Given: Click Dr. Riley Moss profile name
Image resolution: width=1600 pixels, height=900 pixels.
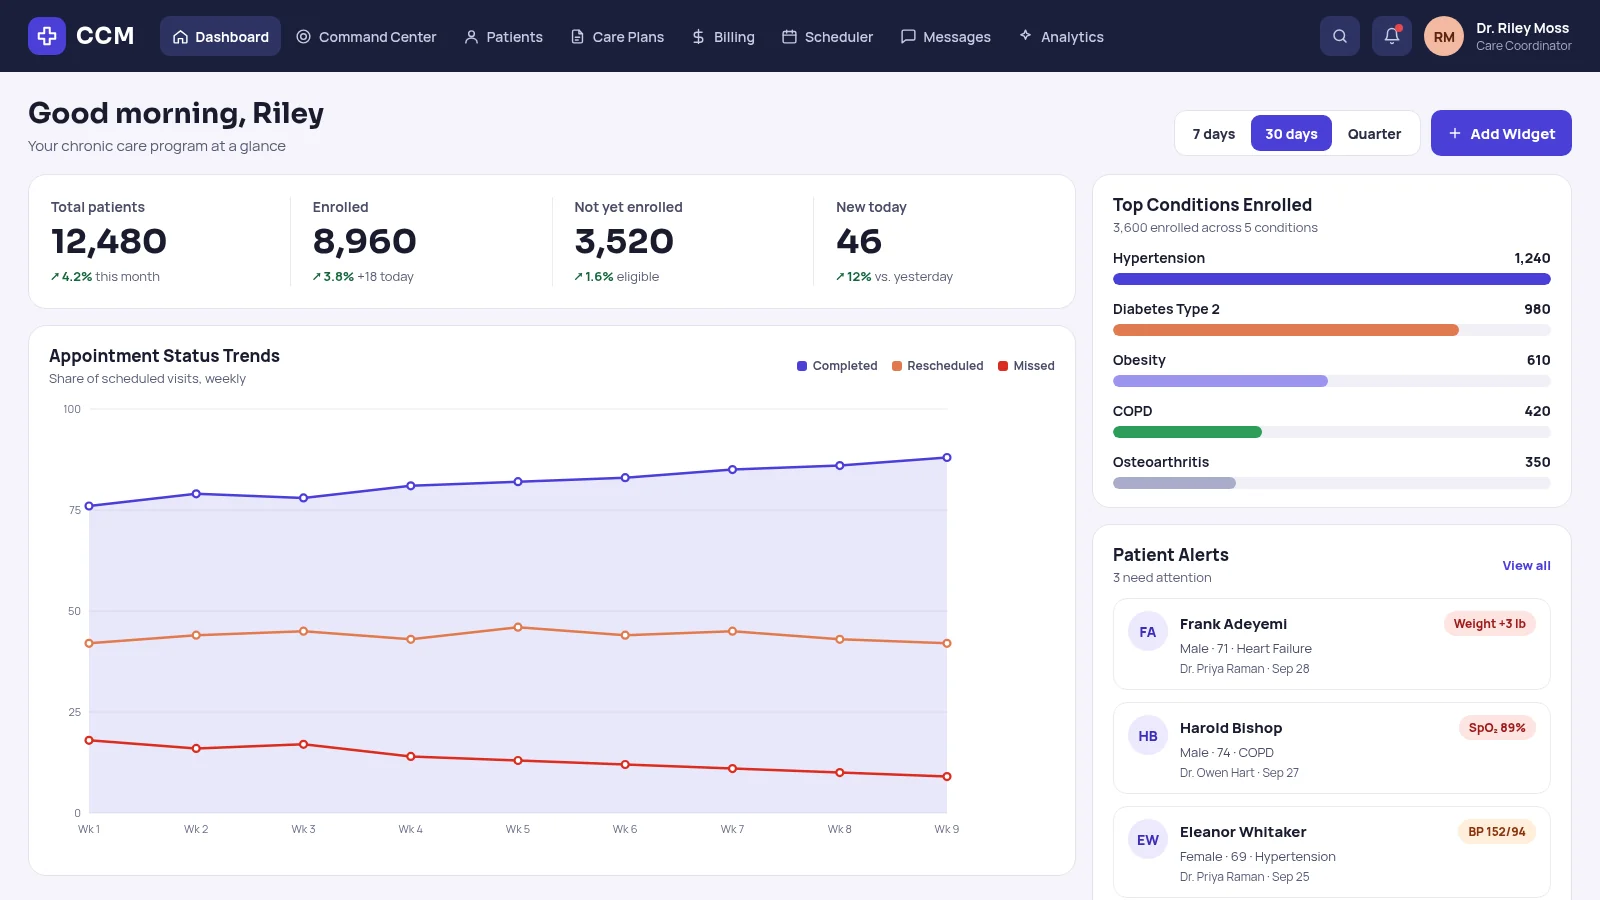Looking at the screenshot, I should (1523, 28).
